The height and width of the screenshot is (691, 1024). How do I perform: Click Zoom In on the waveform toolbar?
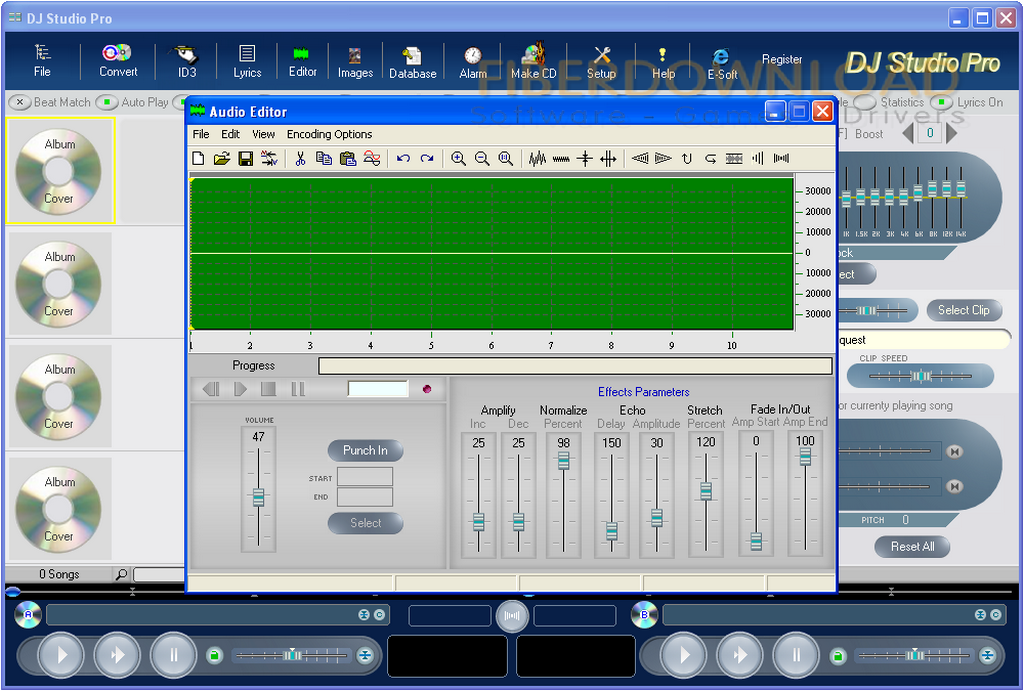pyautogui.click(x=459, y=158)
